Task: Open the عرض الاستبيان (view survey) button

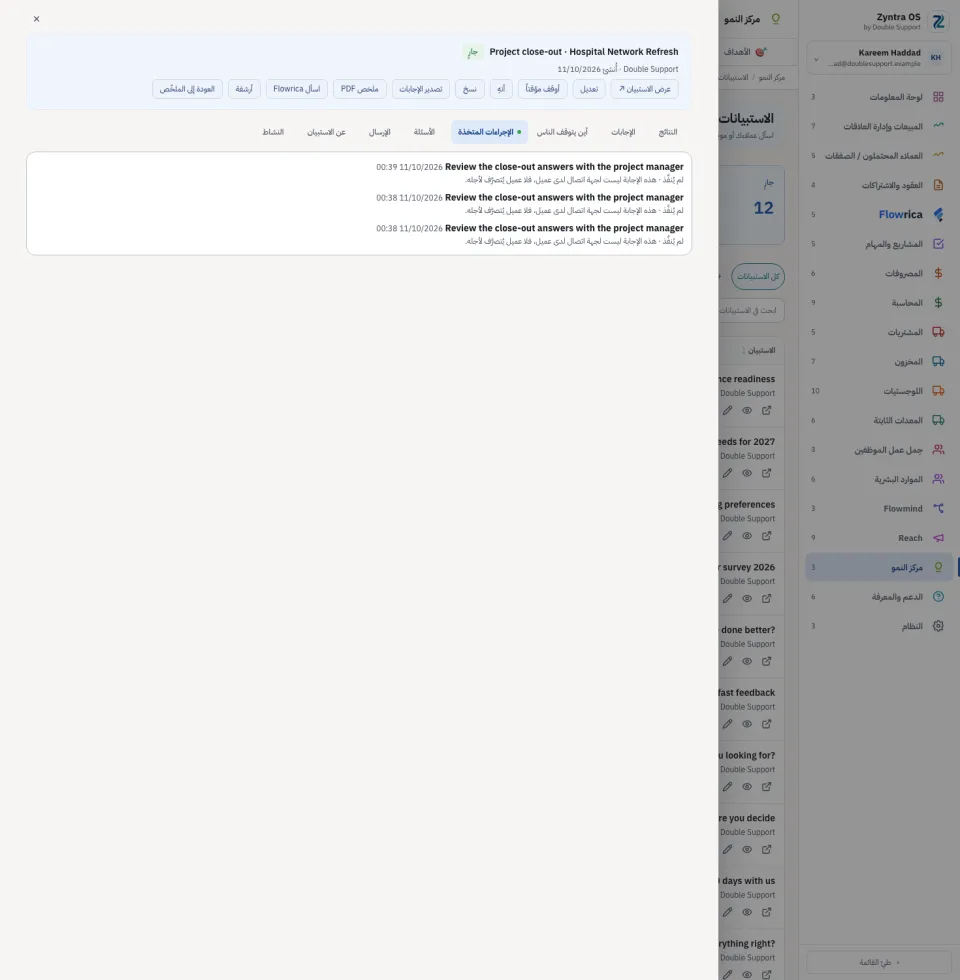Action: (x=644, y=89)
